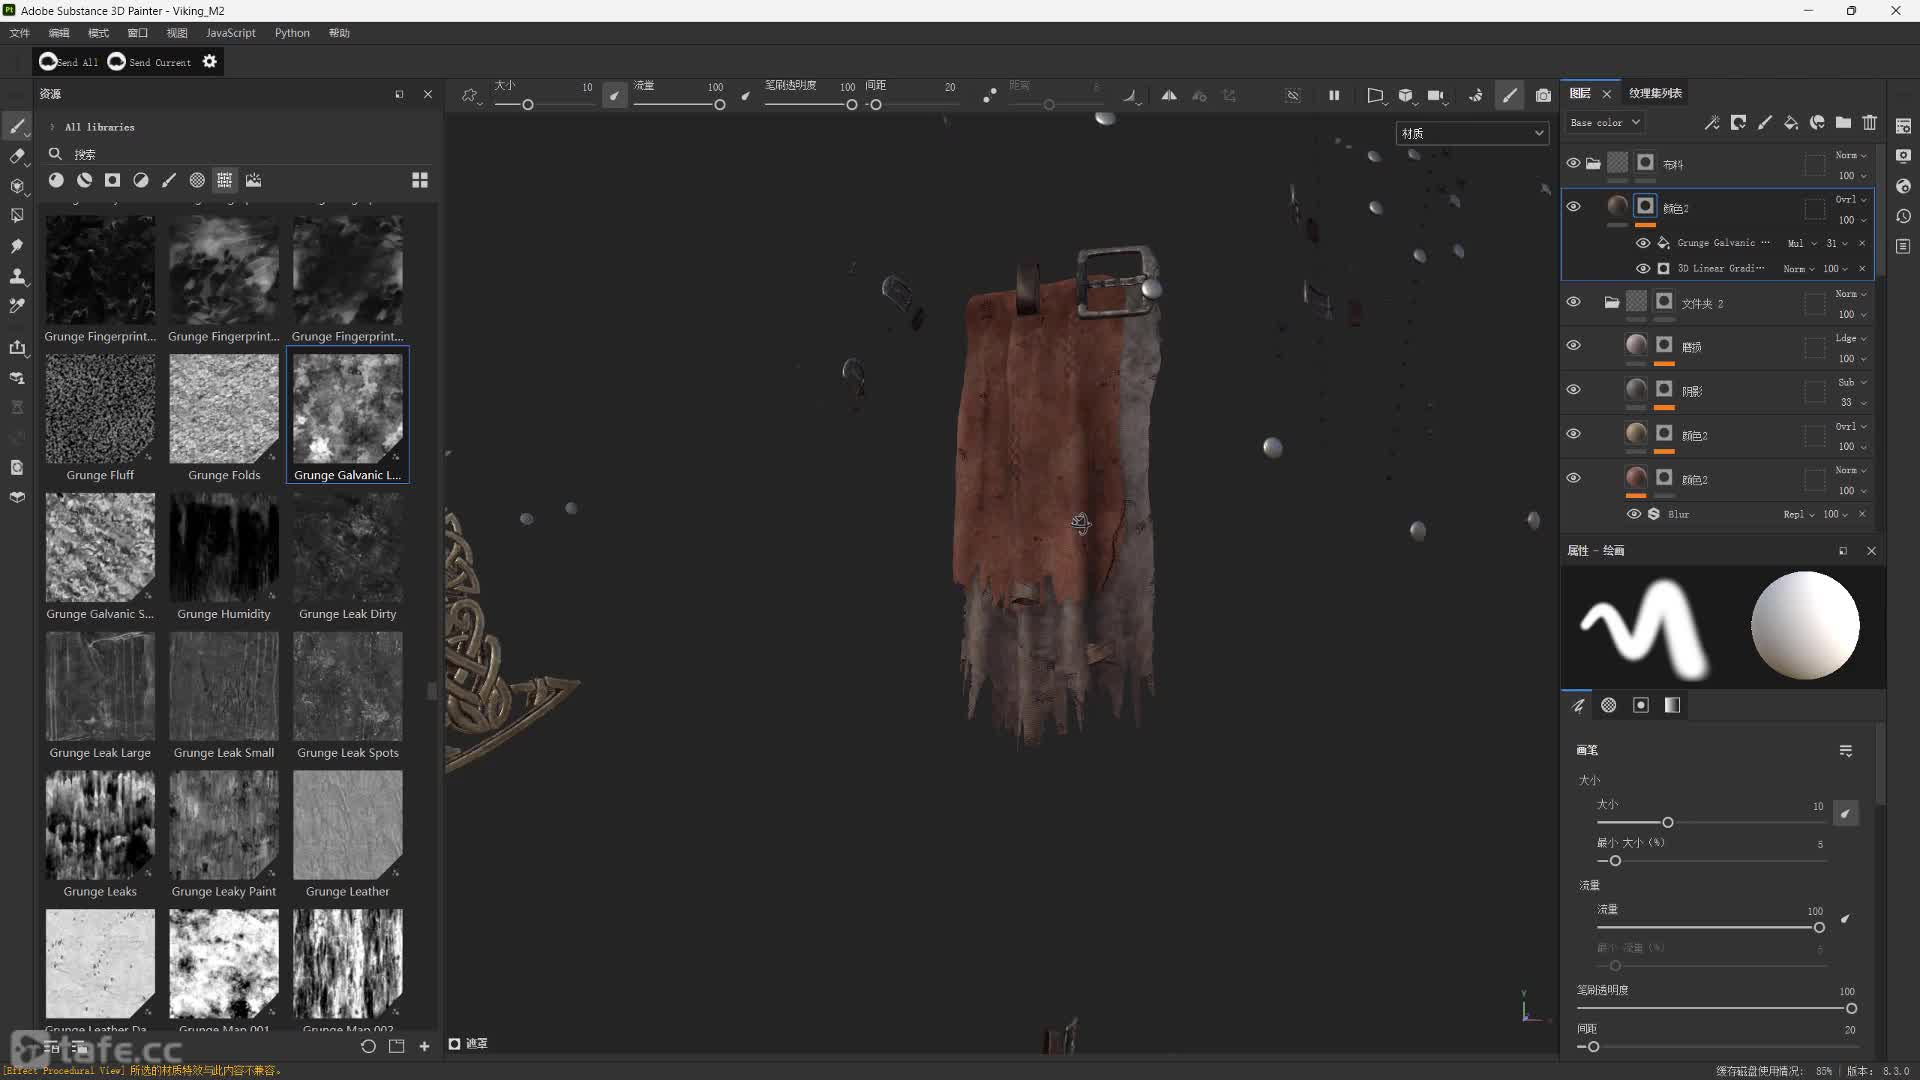Toggle symmetry in the top toolbar
The height and width of the screenshot is (1080, 1920).
tap(1169, 95)
